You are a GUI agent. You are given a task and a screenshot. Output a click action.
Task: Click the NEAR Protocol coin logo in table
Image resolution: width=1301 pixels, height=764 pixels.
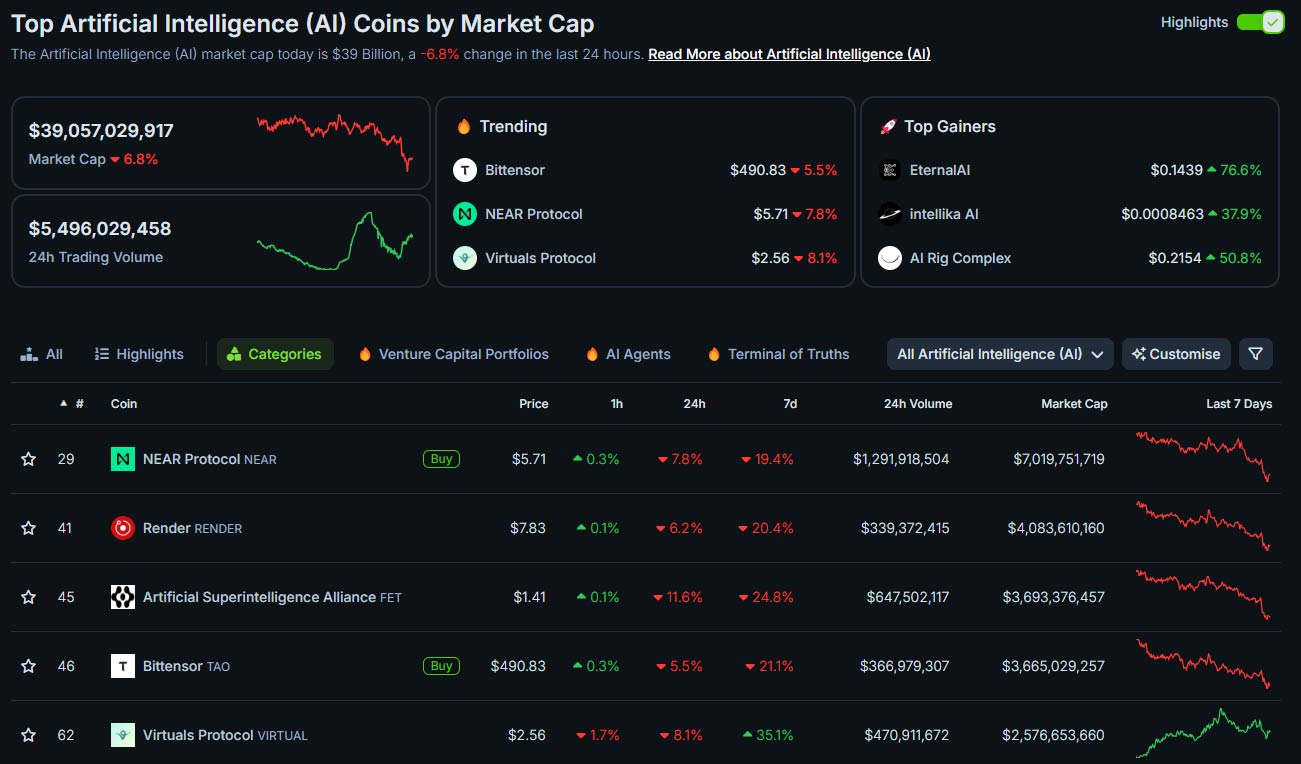point(123,459)
